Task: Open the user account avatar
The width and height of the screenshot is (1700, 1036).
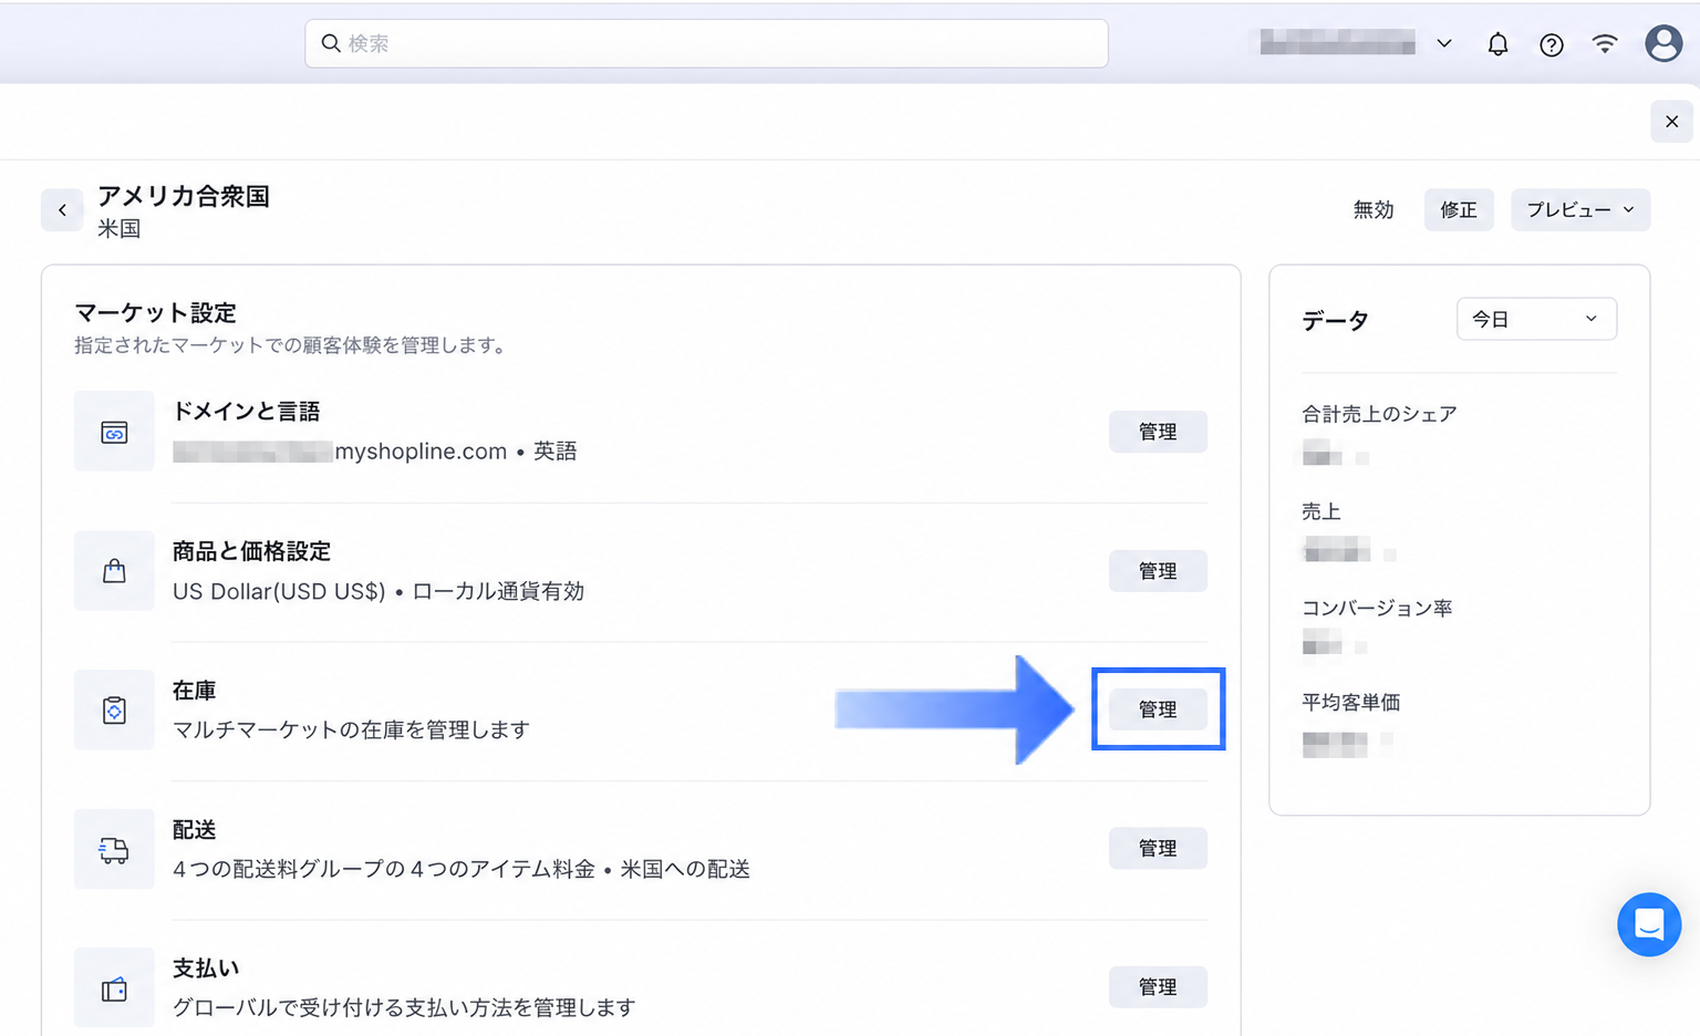Action: tap(1664, 44)
